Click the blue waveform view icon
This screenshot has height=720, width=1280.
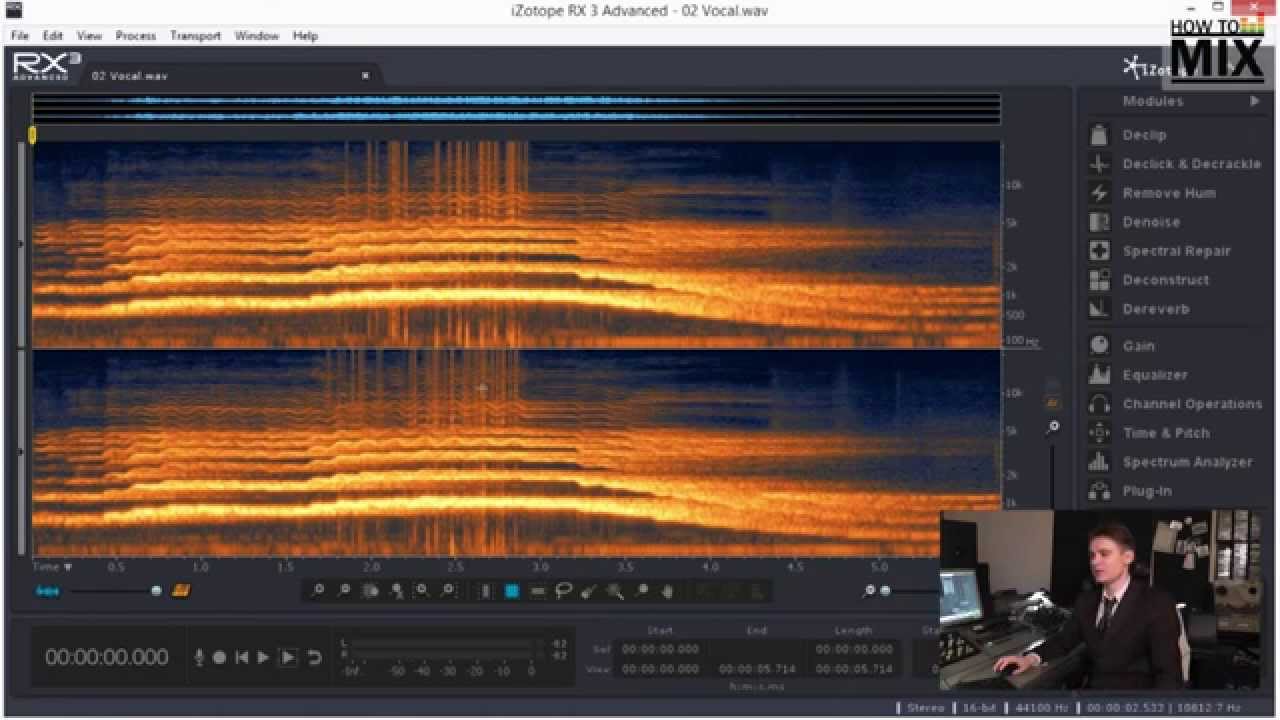click(x=47, y=591)
